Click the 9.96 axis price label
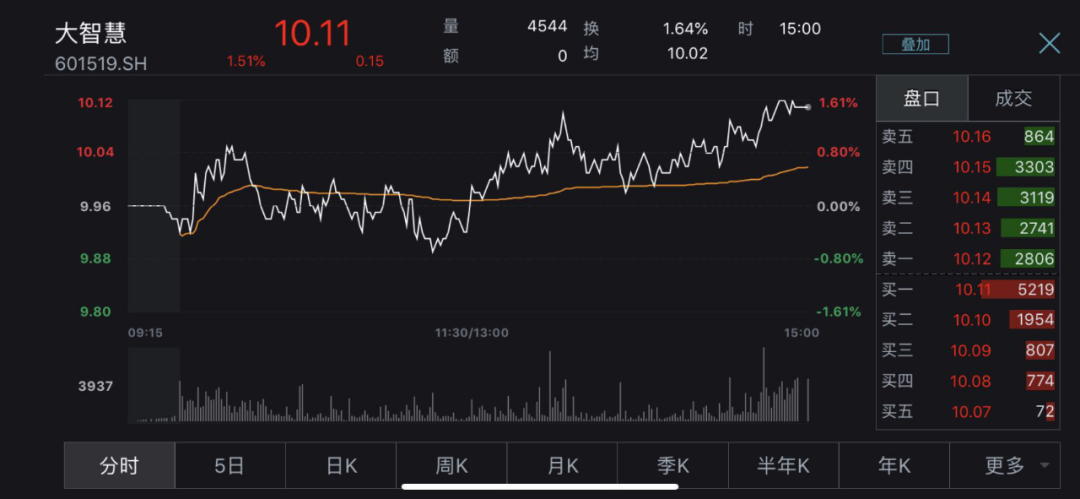Screen dimensions: 1080x499 coord(95,206)
